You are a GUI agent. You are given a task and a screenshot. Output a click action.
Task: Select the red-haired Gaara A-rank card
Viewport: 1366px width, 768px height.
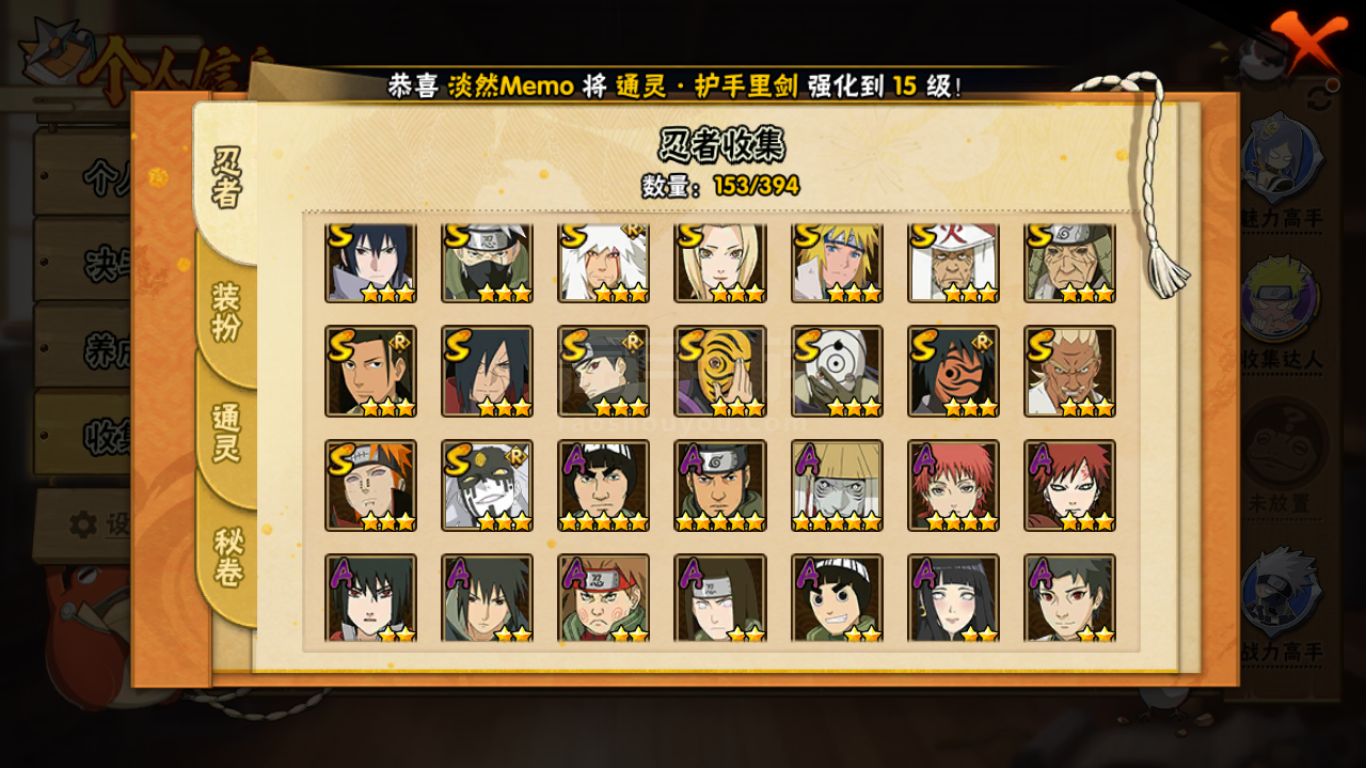pos(1070,485)
